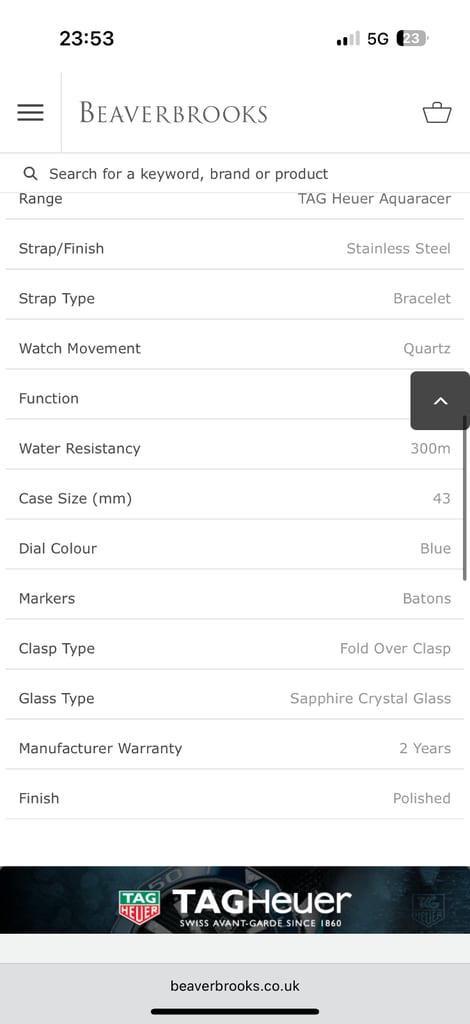
Task: Select the Water Resistancy row
Action: (235, 449)
